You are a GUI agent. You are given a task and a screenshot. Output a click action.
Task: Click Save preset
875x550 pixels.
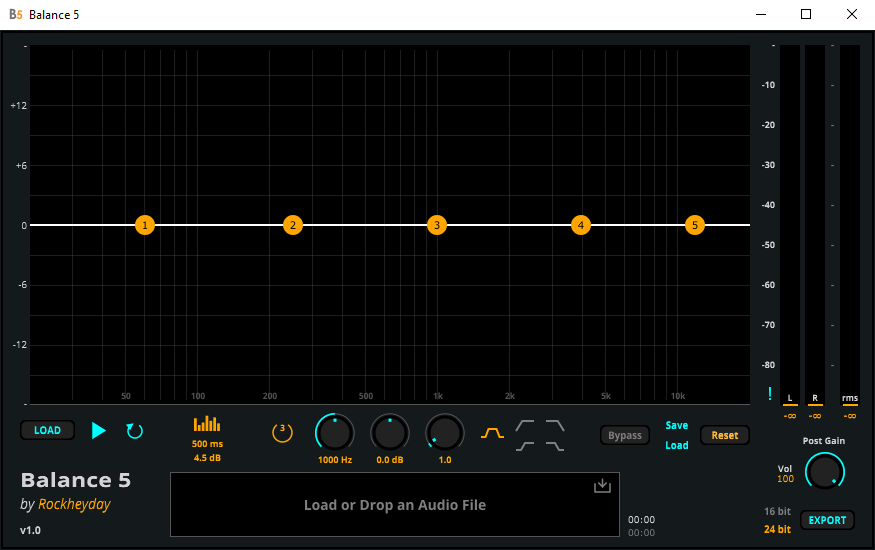[676, 425]
